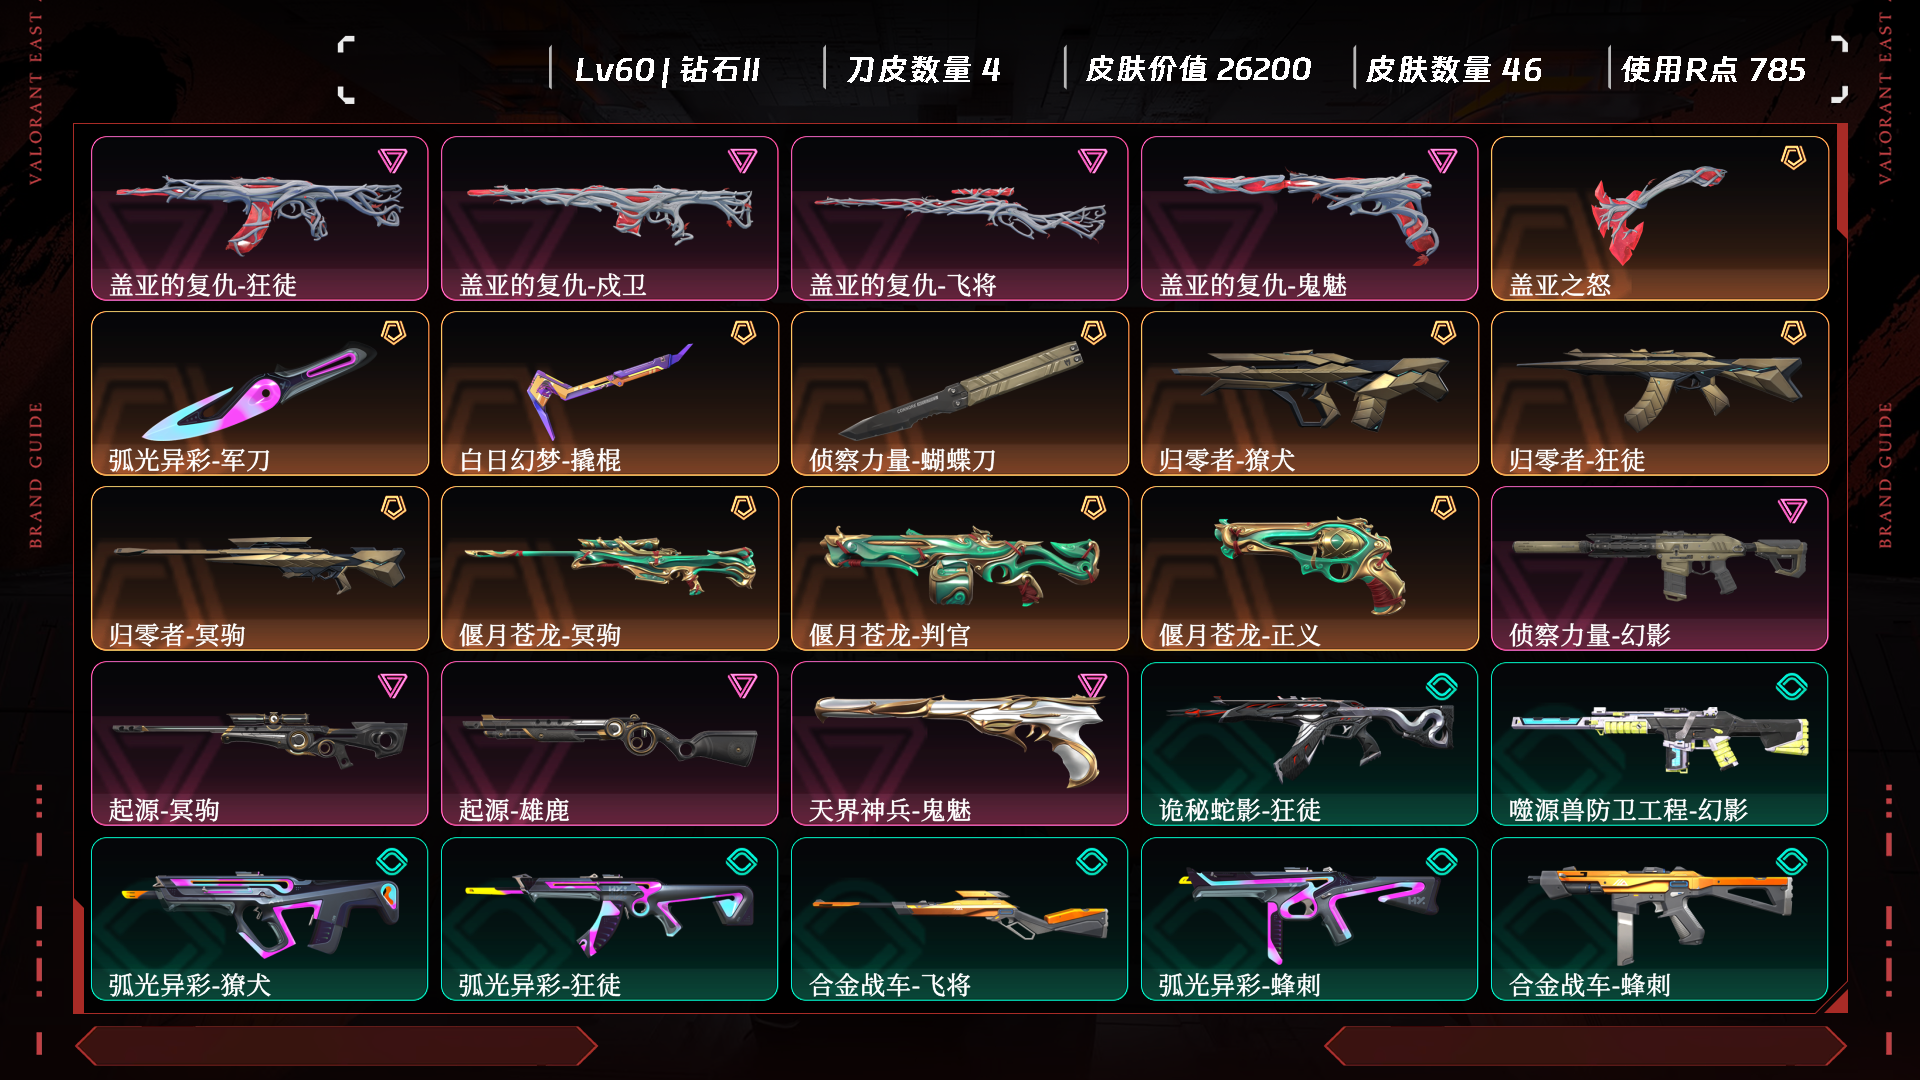
Task: Select the 弧光异彩-蜂刺 skin card
Action: [1310, 918]
